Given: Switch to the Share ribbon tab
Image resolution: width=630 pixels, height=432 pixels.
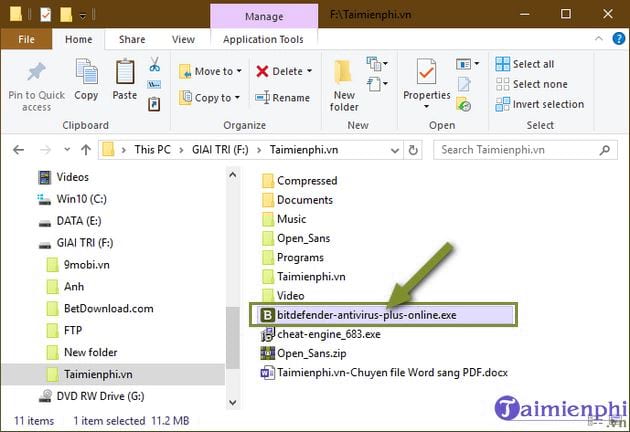Looking at the screenshot, I should coord(131,39).
